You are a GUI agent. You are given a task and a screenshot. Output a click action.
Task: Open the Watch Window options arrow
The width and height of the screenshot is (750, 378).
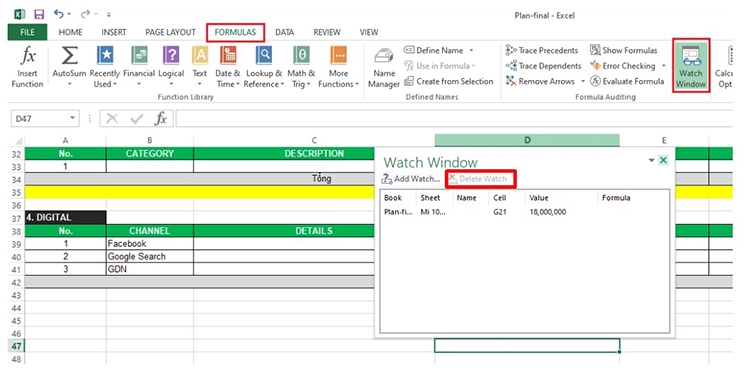coord(651,160)
